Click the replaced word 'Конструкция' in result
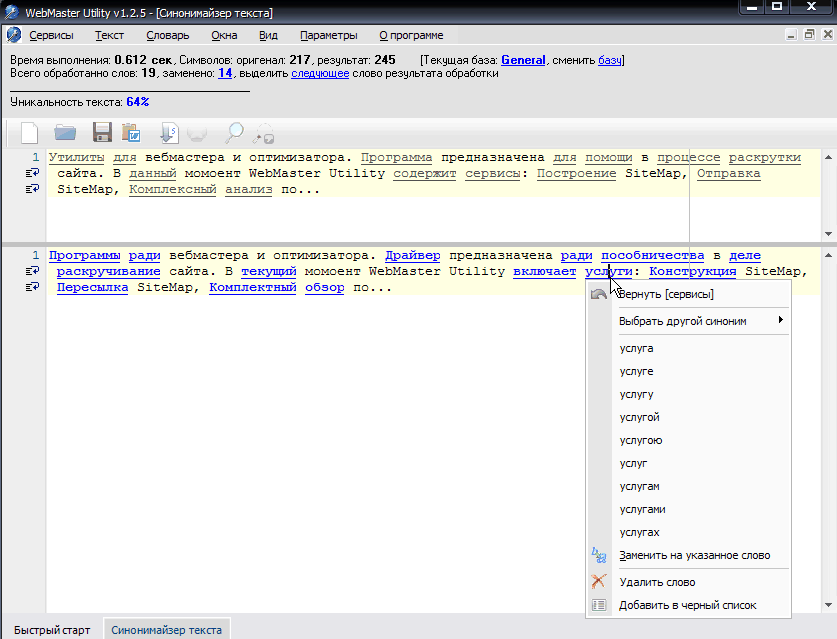The width and height of the screenshot is (837, 639). [693, 271]
